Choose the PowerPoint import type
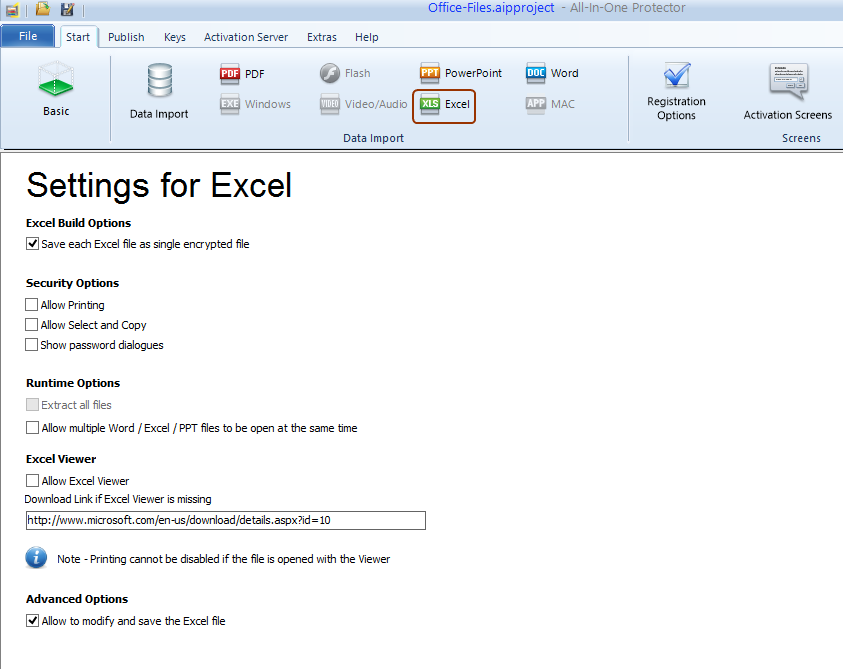Viewport: 843px width, 669px height. point(461,73)
